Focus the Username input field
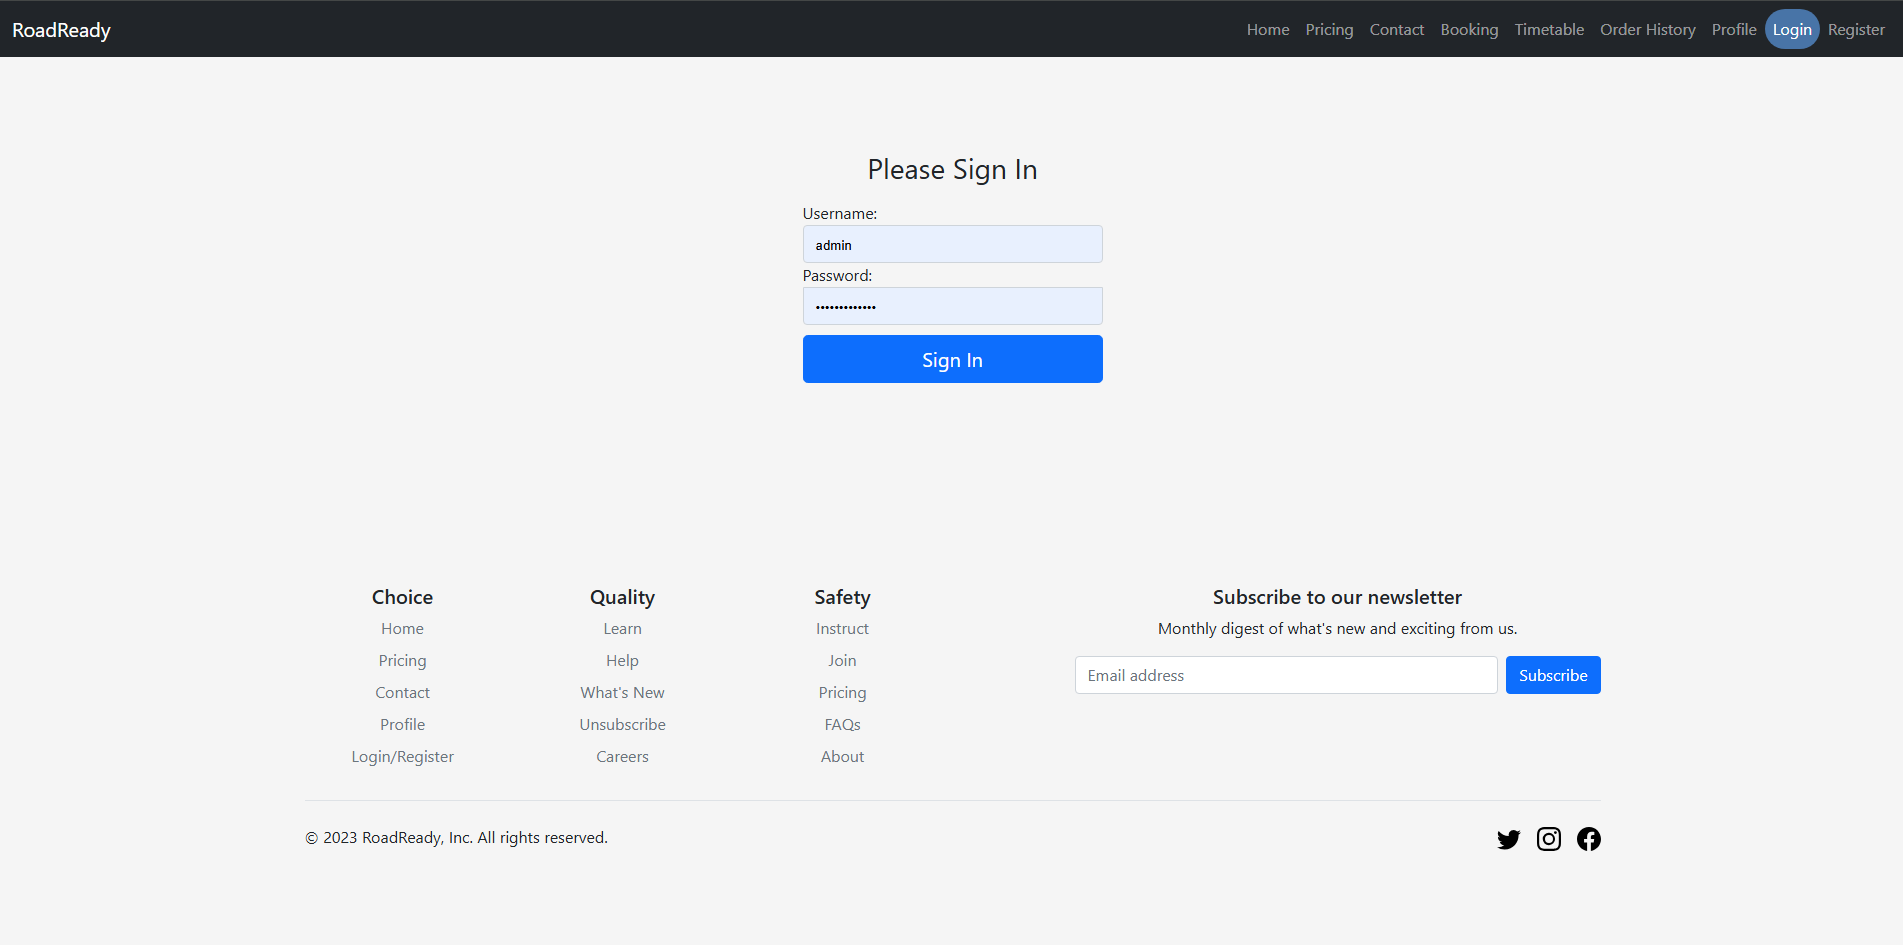Screen dimensions: 1903x945 tap(952, 244)
